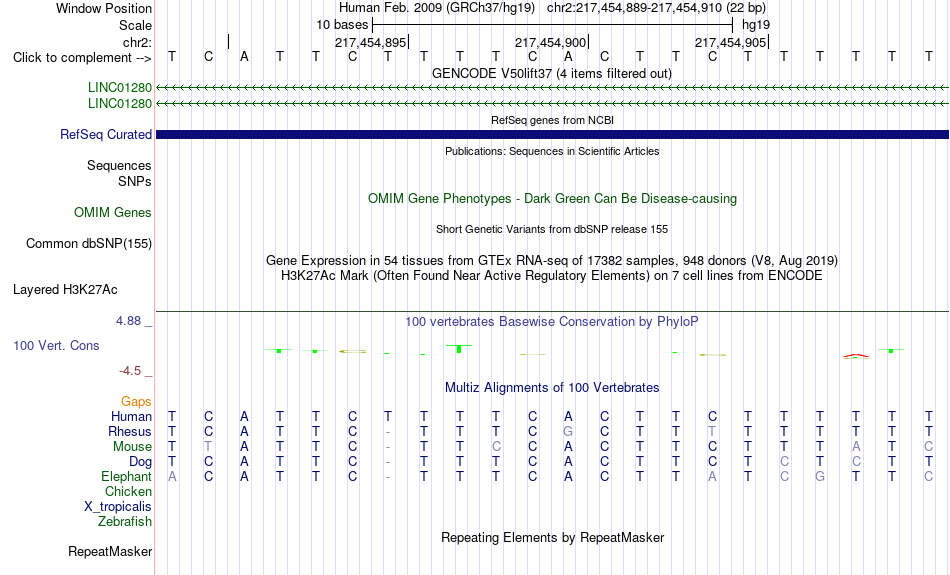Select the Dog alignment row label
The height and width of the screenshot is (575, 950).
point(140,462)
